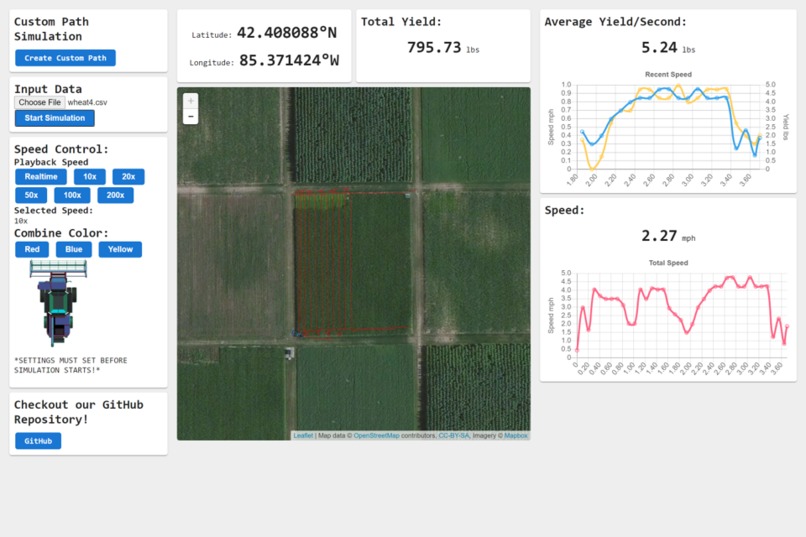
Task: Set playback speed to 100x
Action: click(x=72, y=195)
